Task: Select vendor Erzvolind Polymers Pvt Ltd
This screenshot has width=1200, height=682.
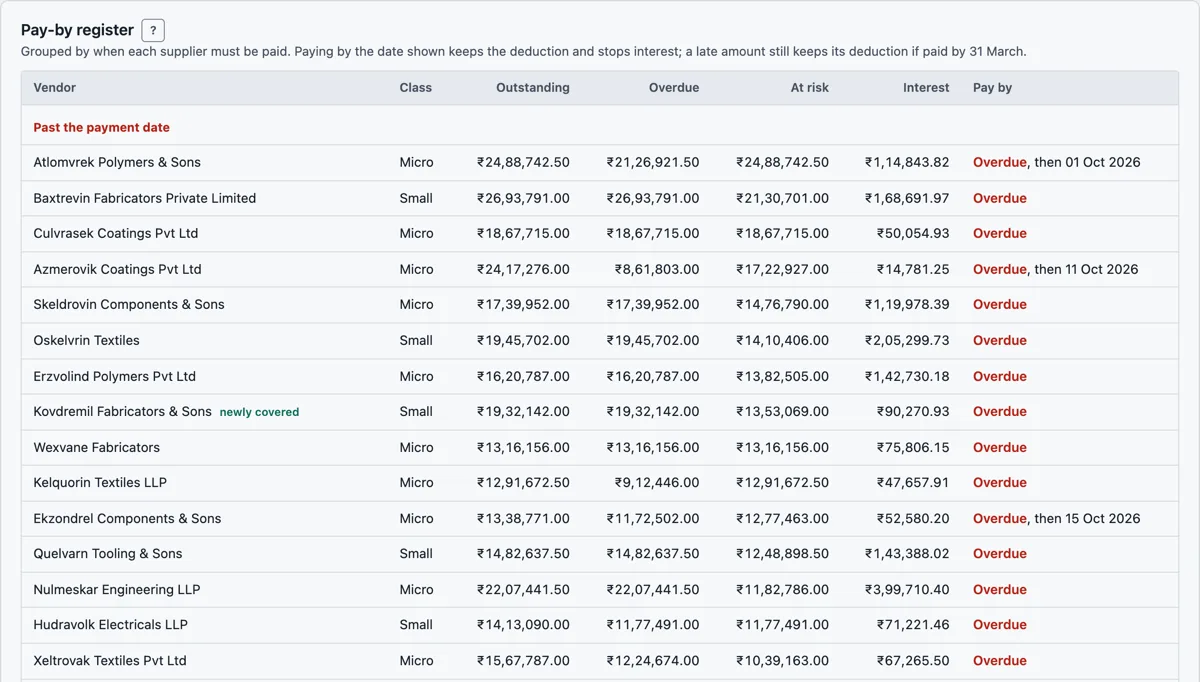Action: (115, 376)
